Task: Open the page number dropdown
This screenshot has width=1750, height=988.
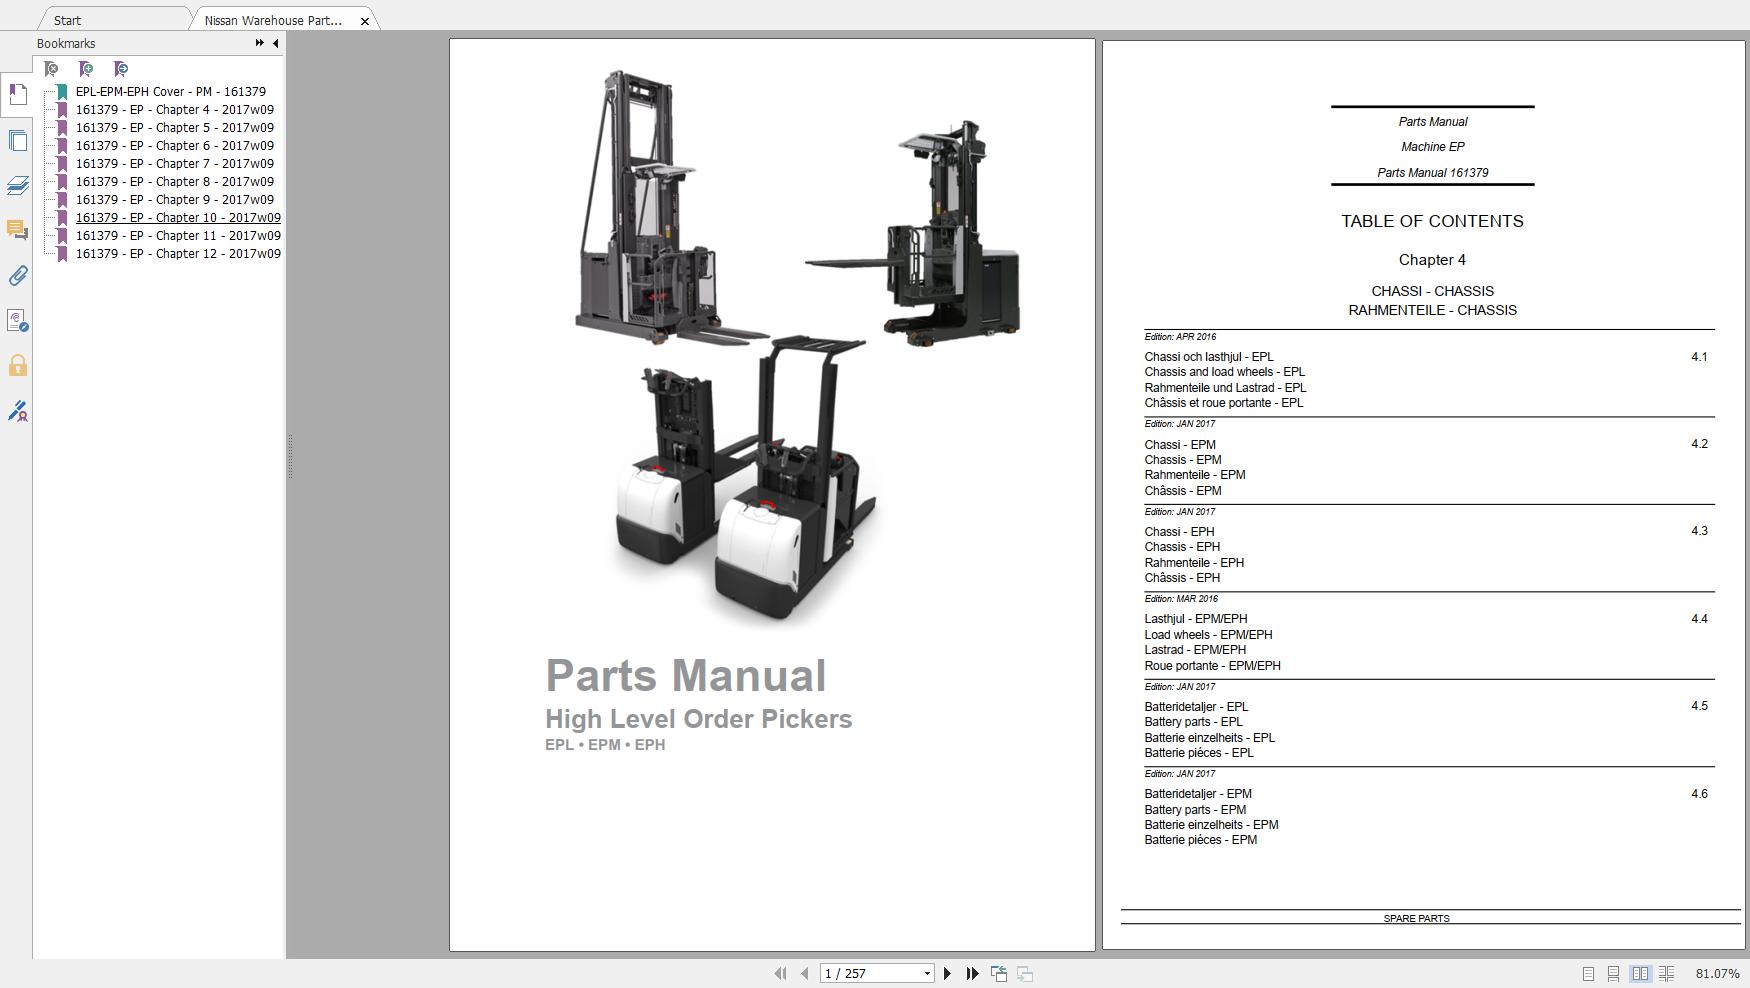Action: [927, 974]
